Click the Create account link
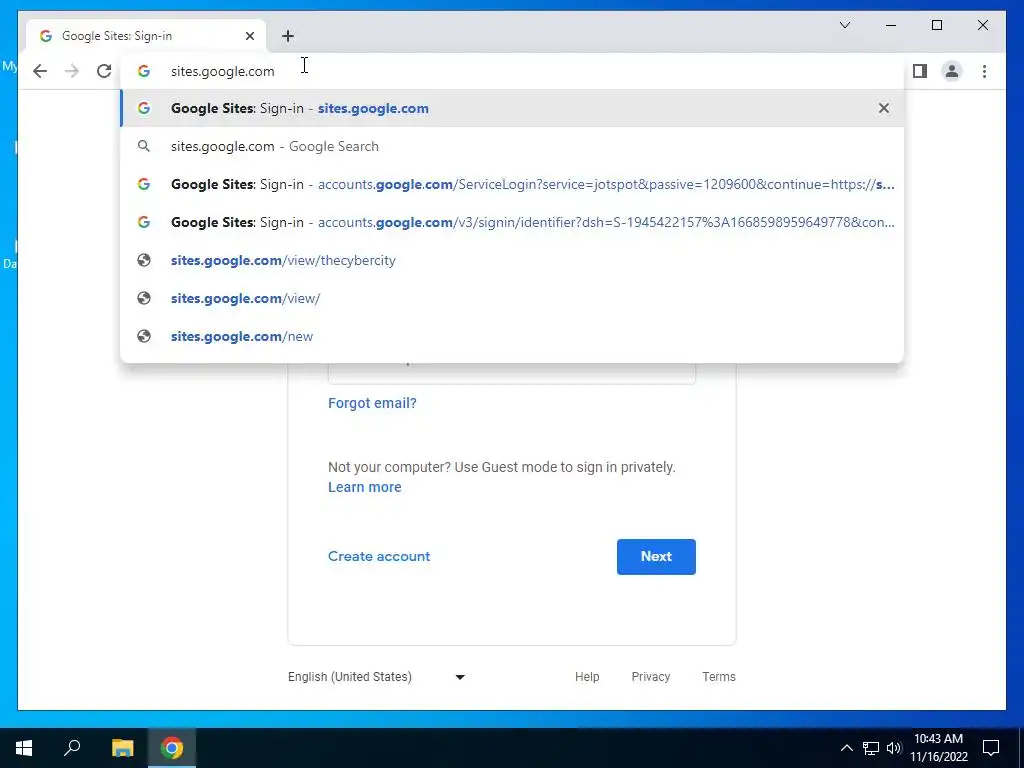Image resolution: width=1024 pixels, height=768 pixels. tap(379, 556)
